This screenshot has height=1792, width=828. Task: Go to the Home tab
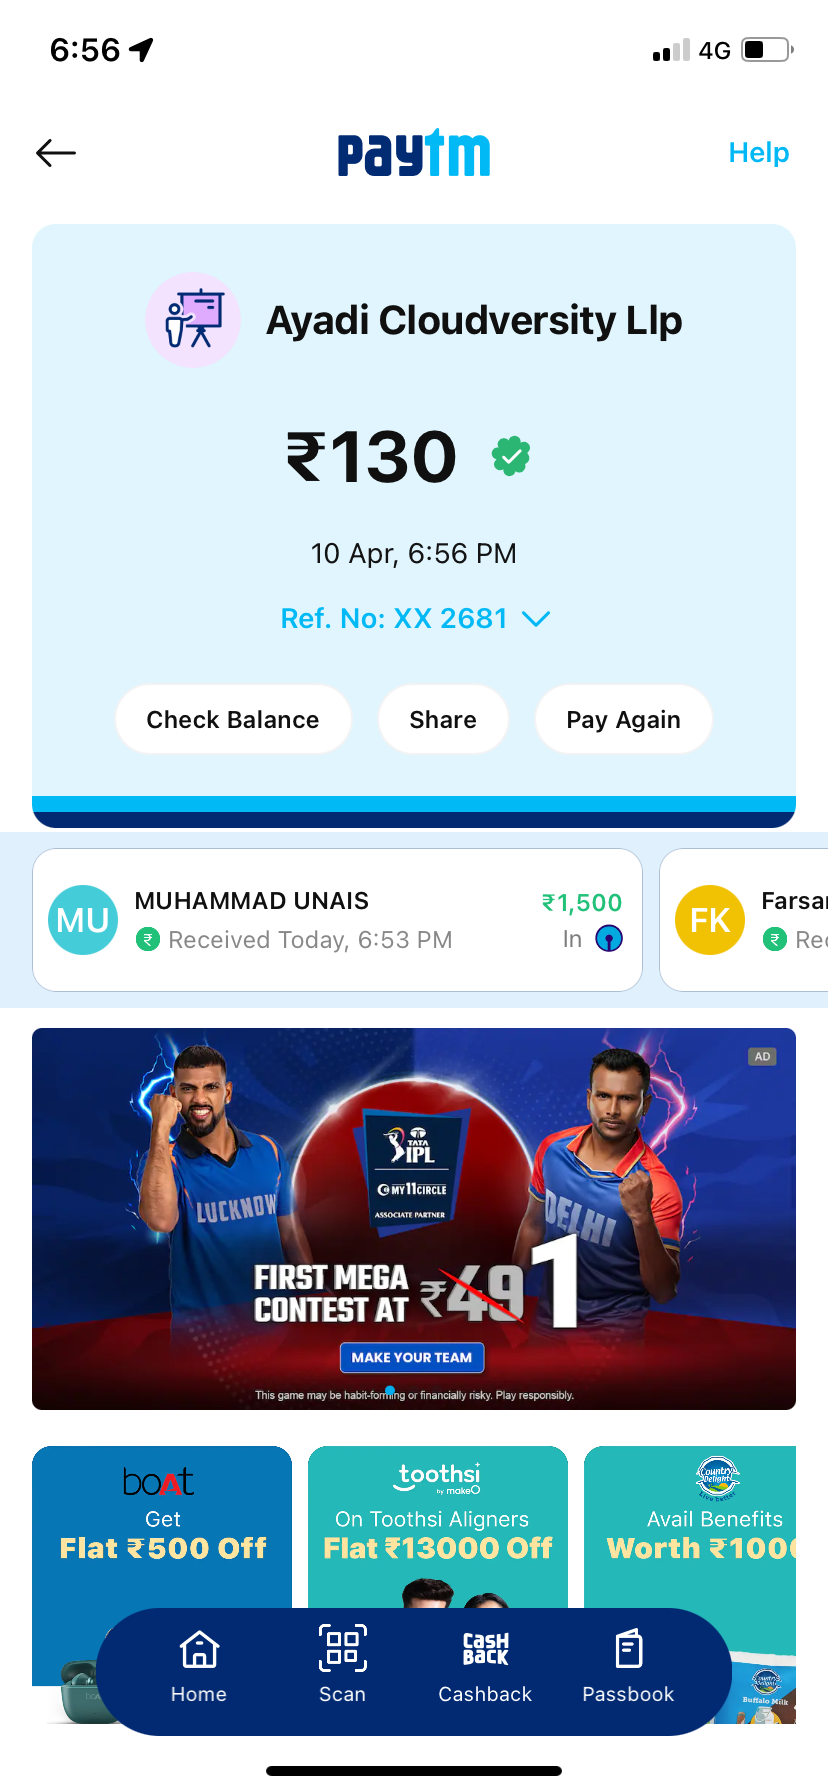199,1665
